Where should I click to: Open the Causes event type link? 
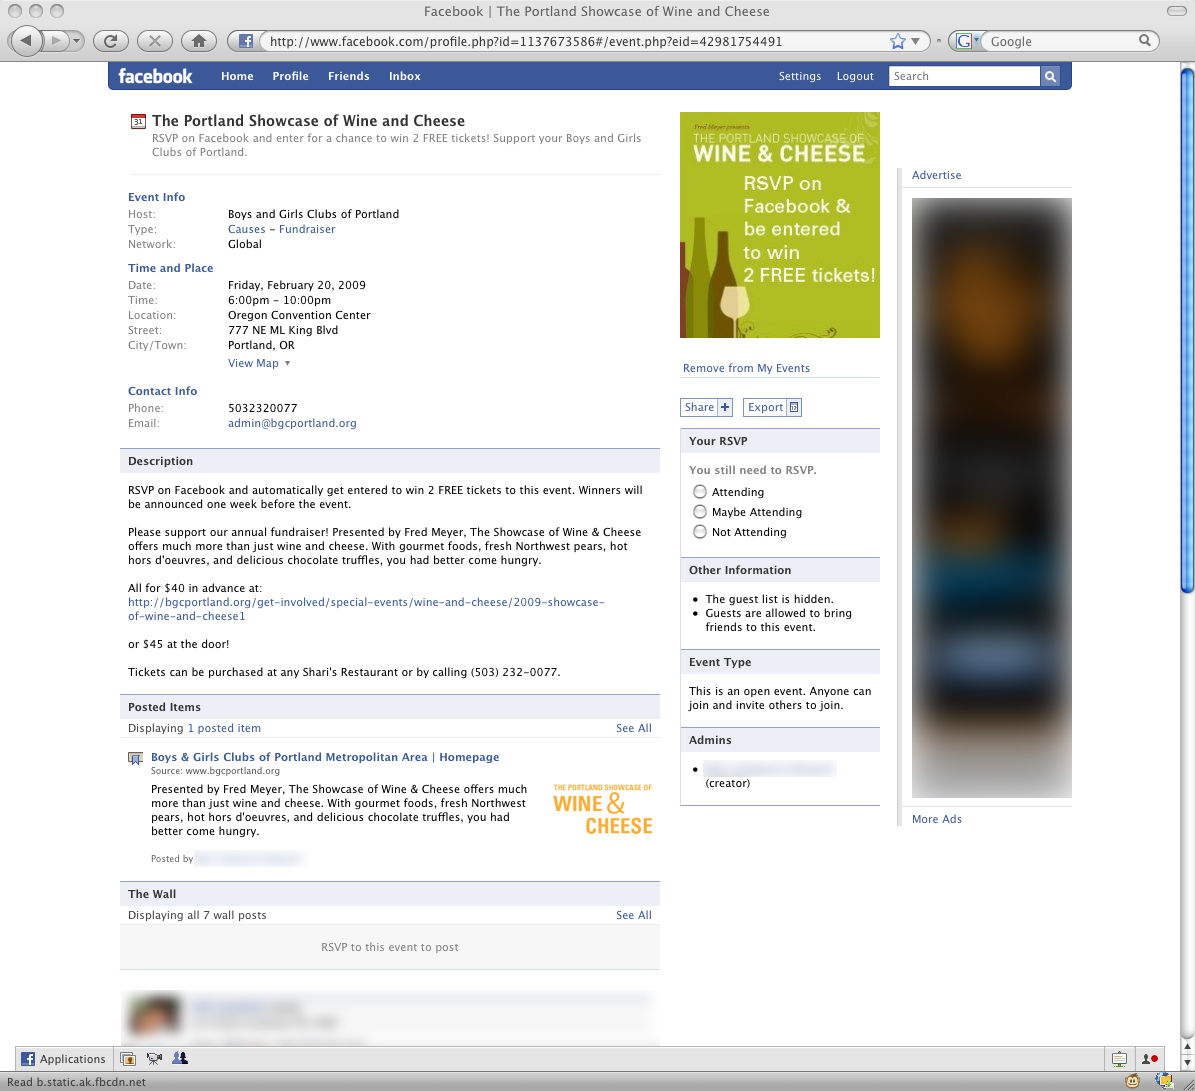[x=246, y=229]
